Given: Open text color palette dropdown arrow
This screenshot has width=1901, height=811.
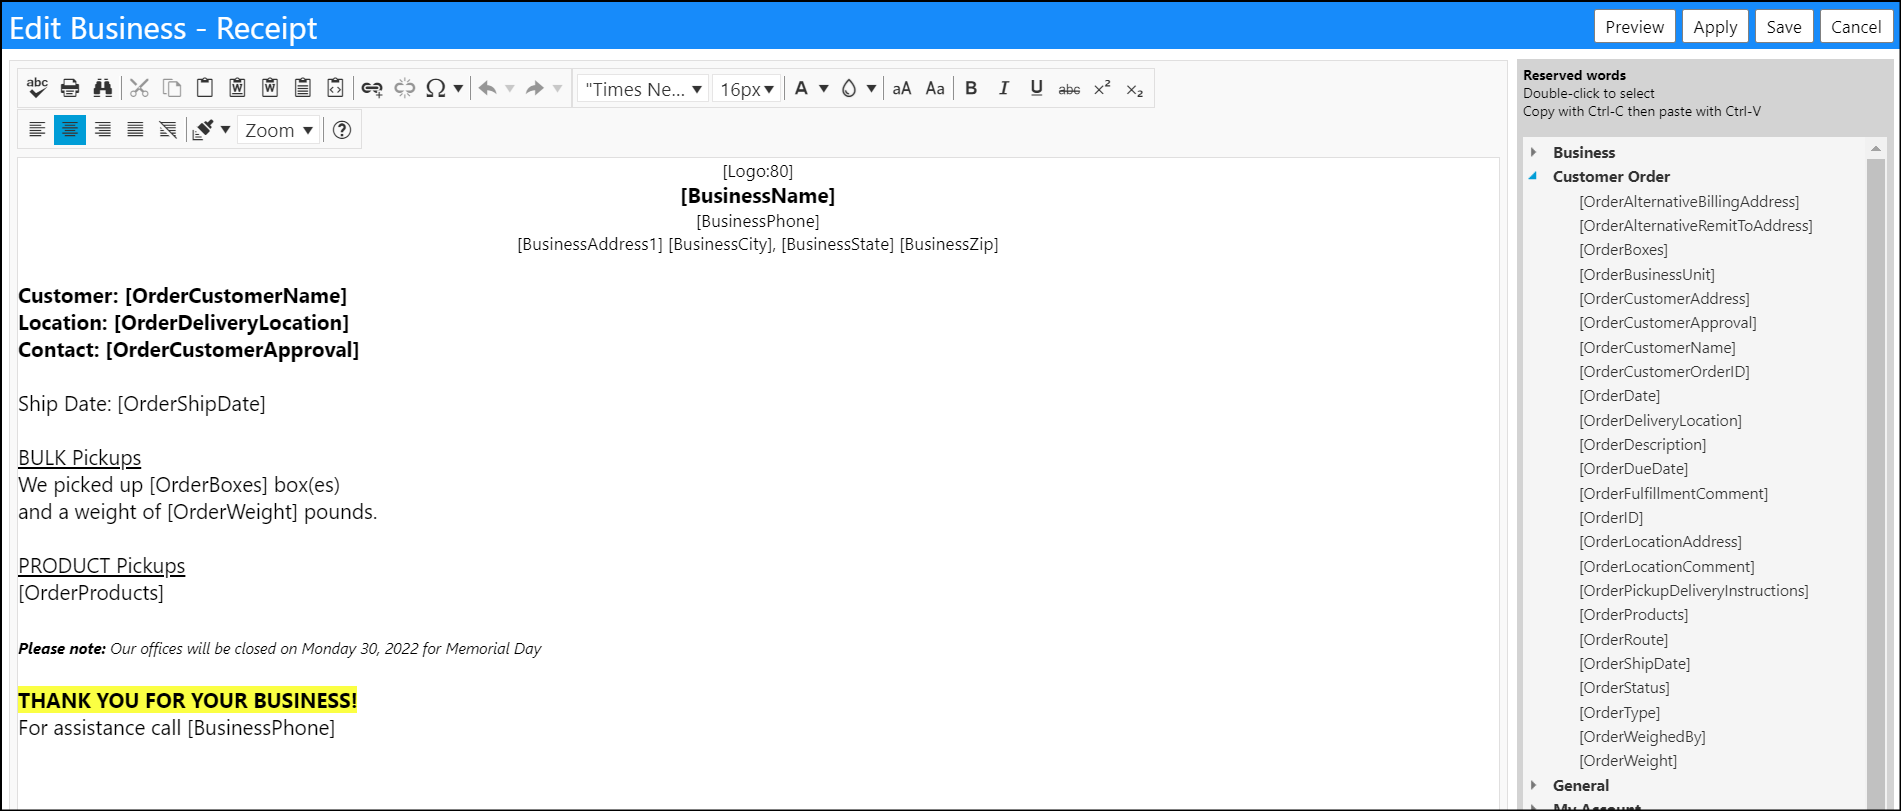Looking at the screenshot, I should point(824,88).
